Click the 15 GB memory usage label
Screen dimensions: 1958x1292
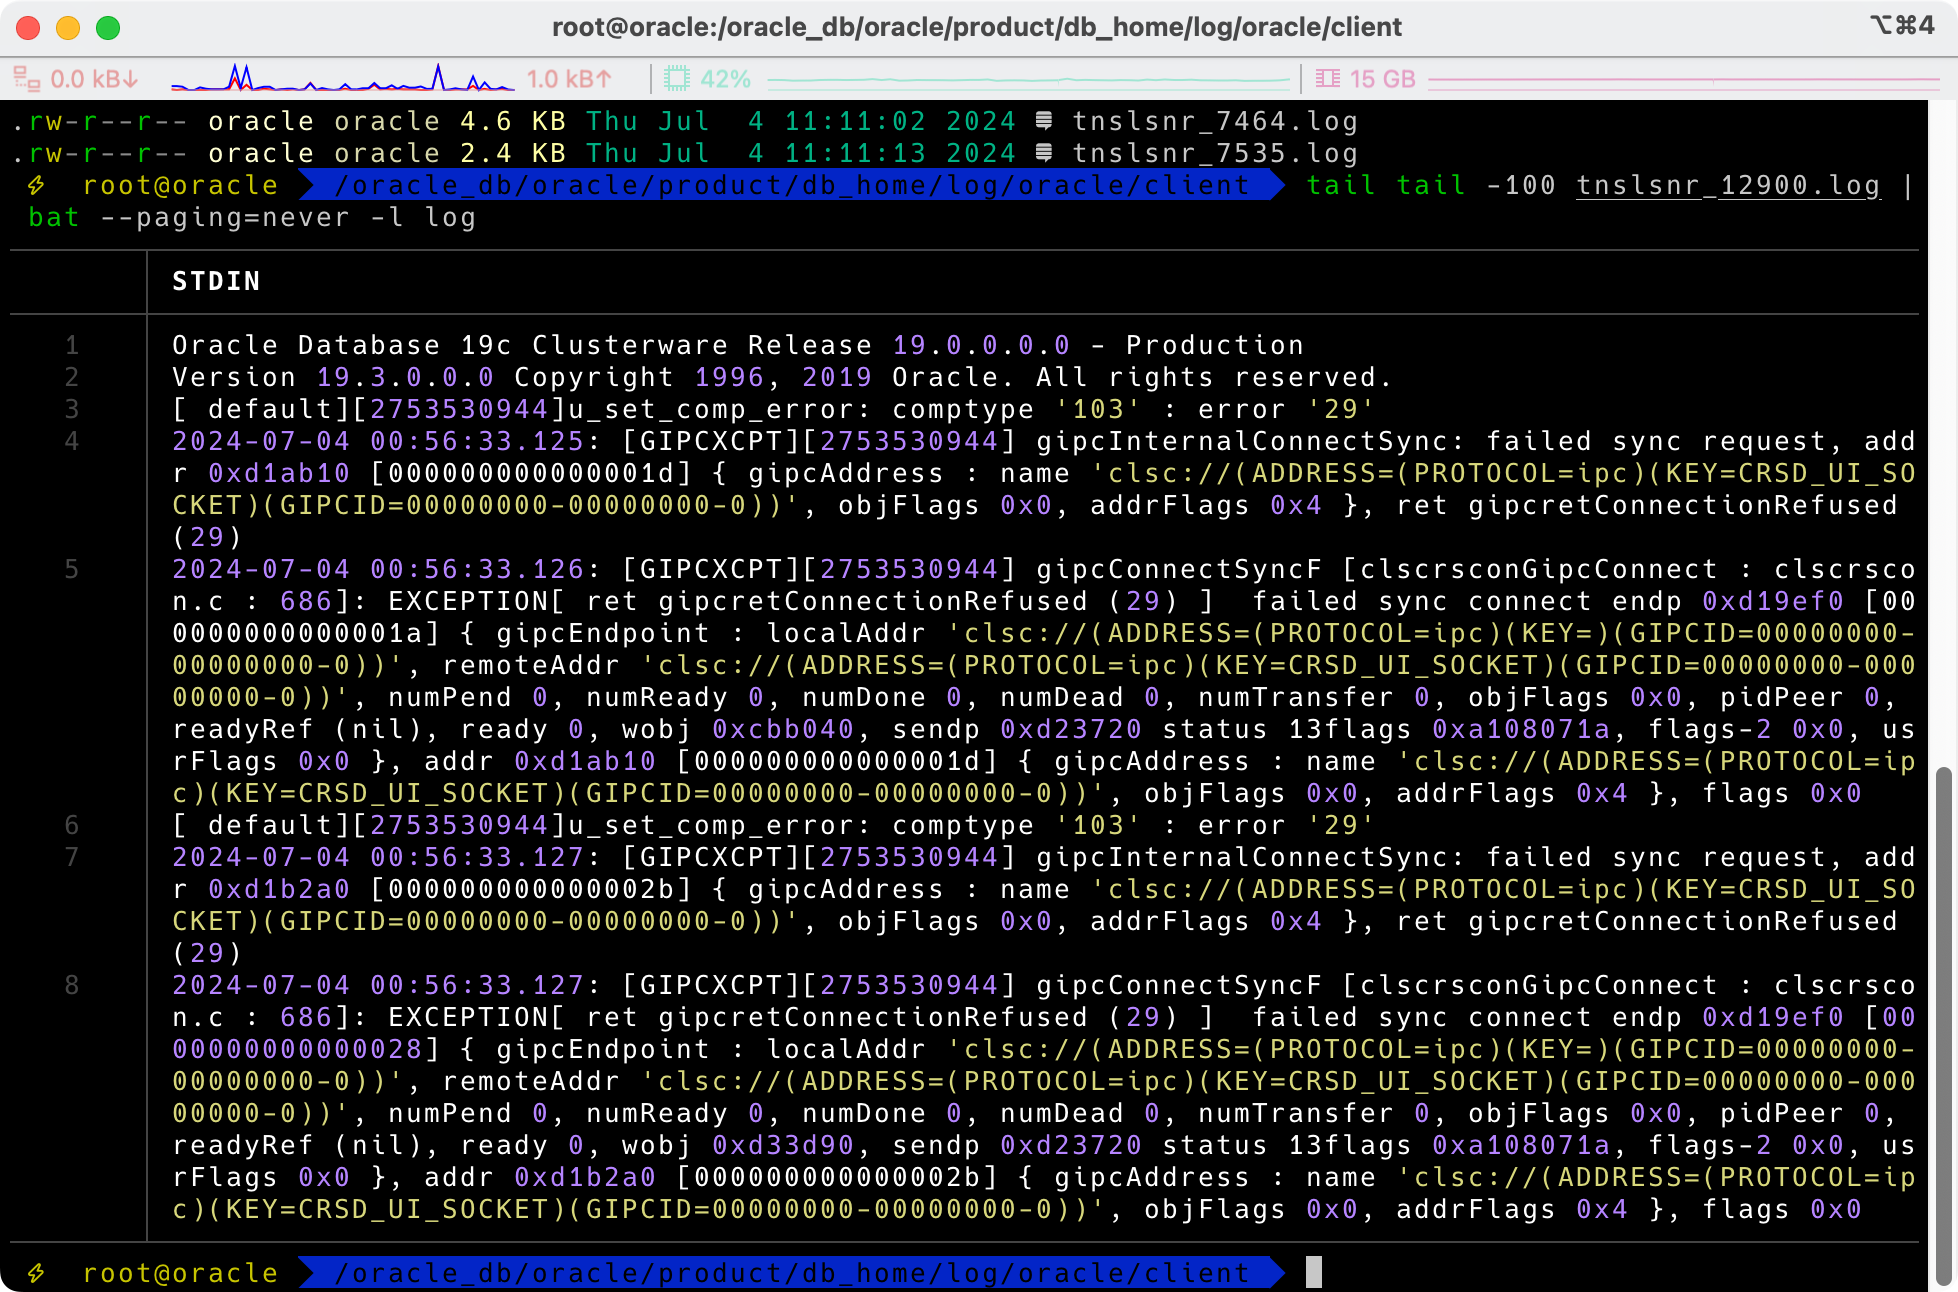[1382, 79]
